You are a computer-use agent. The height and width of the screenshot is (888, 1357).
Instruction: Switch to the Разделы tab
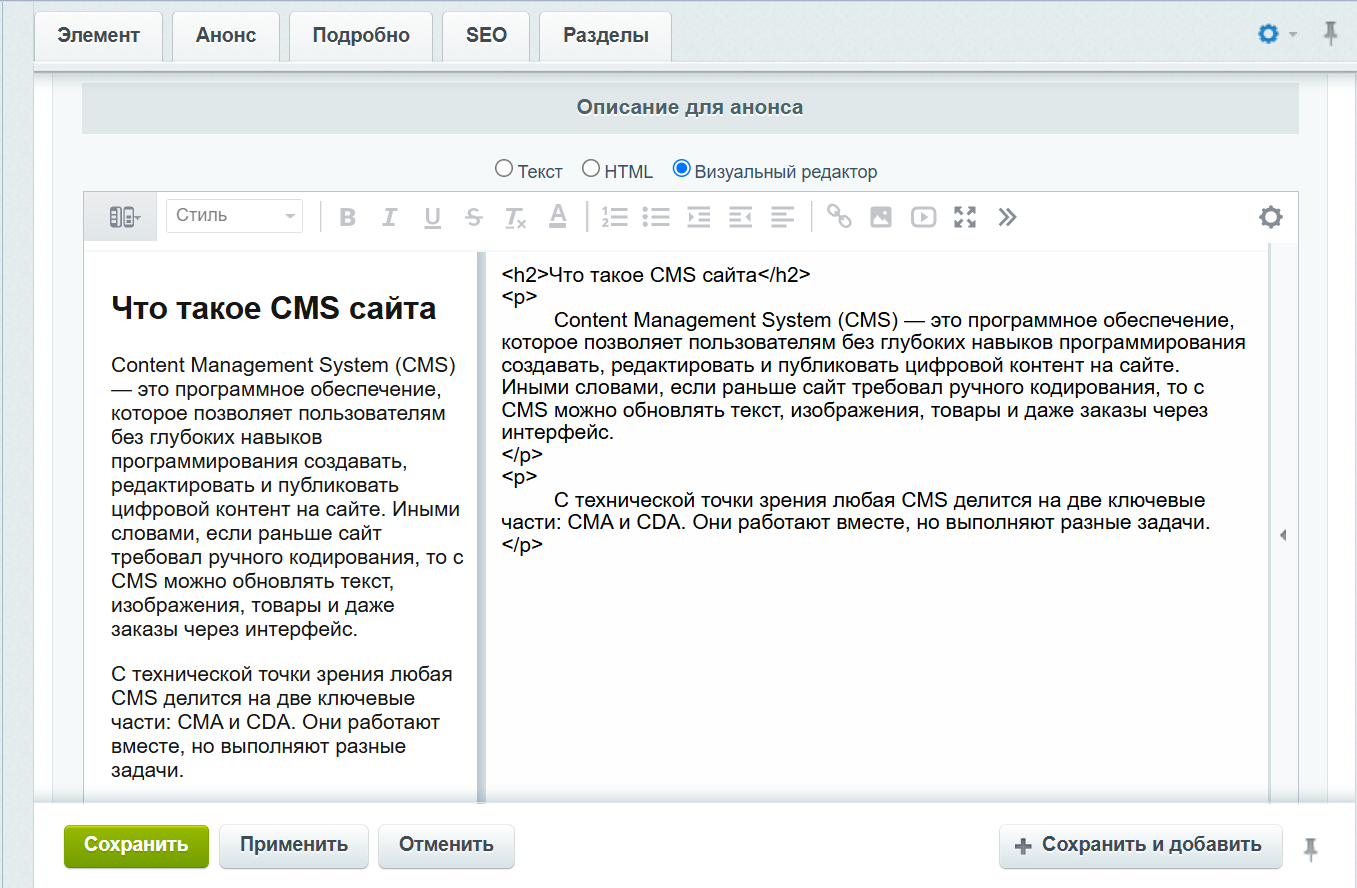pyautogui.click(x=606, y=36)
